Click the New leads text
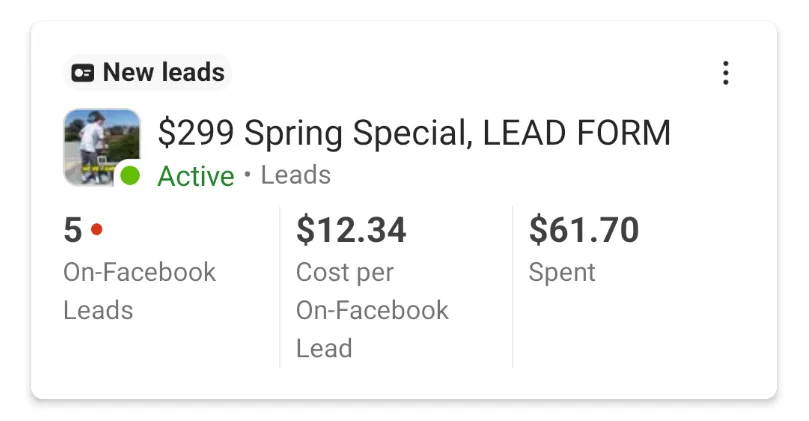Screen dimensions: 809x421 [164, 72]
